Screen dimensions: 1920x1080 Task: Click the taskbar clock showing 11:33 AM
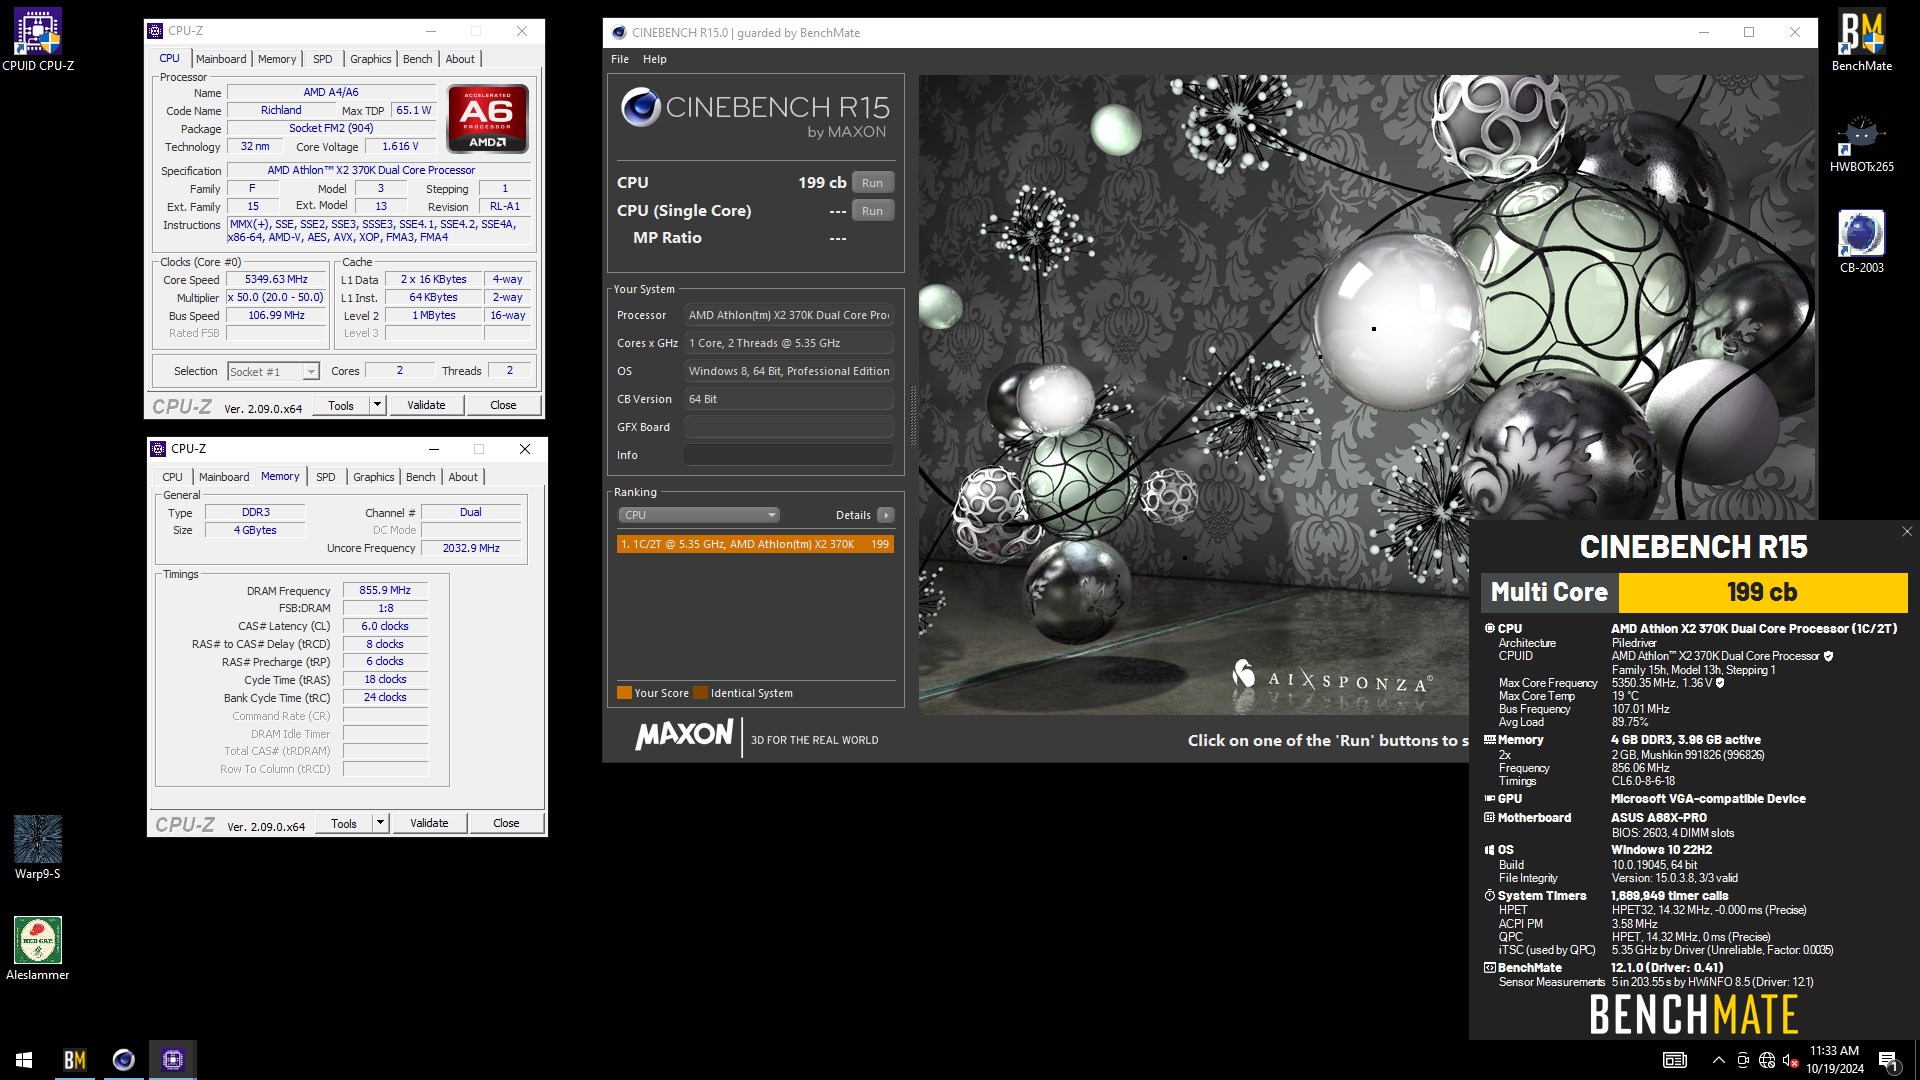click(x=1834, y=1060)
